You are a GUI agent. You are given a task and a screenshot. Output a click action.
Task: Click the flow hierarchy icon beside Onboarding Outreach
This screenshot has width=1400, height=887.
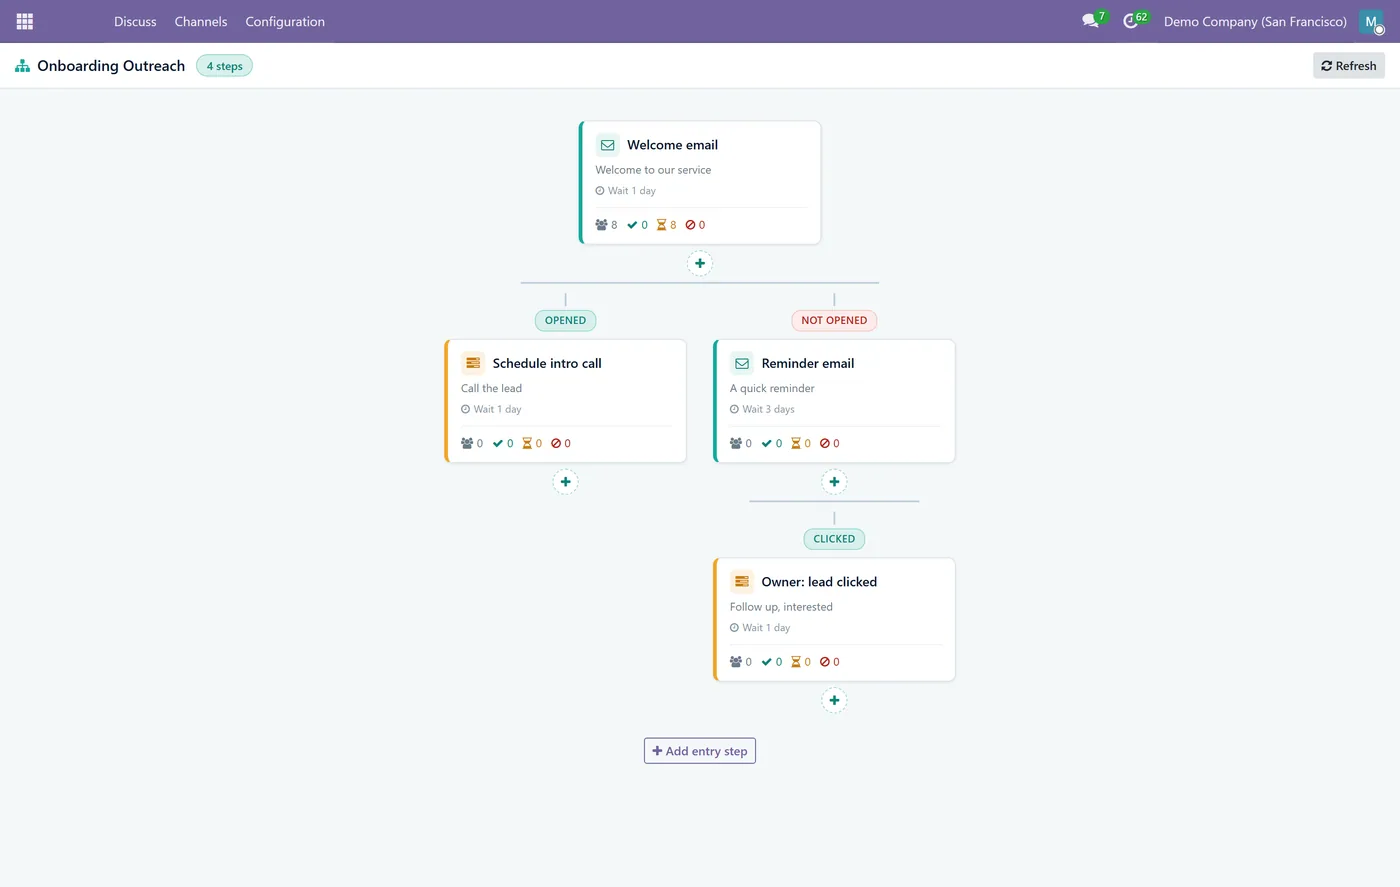point(22,66)
